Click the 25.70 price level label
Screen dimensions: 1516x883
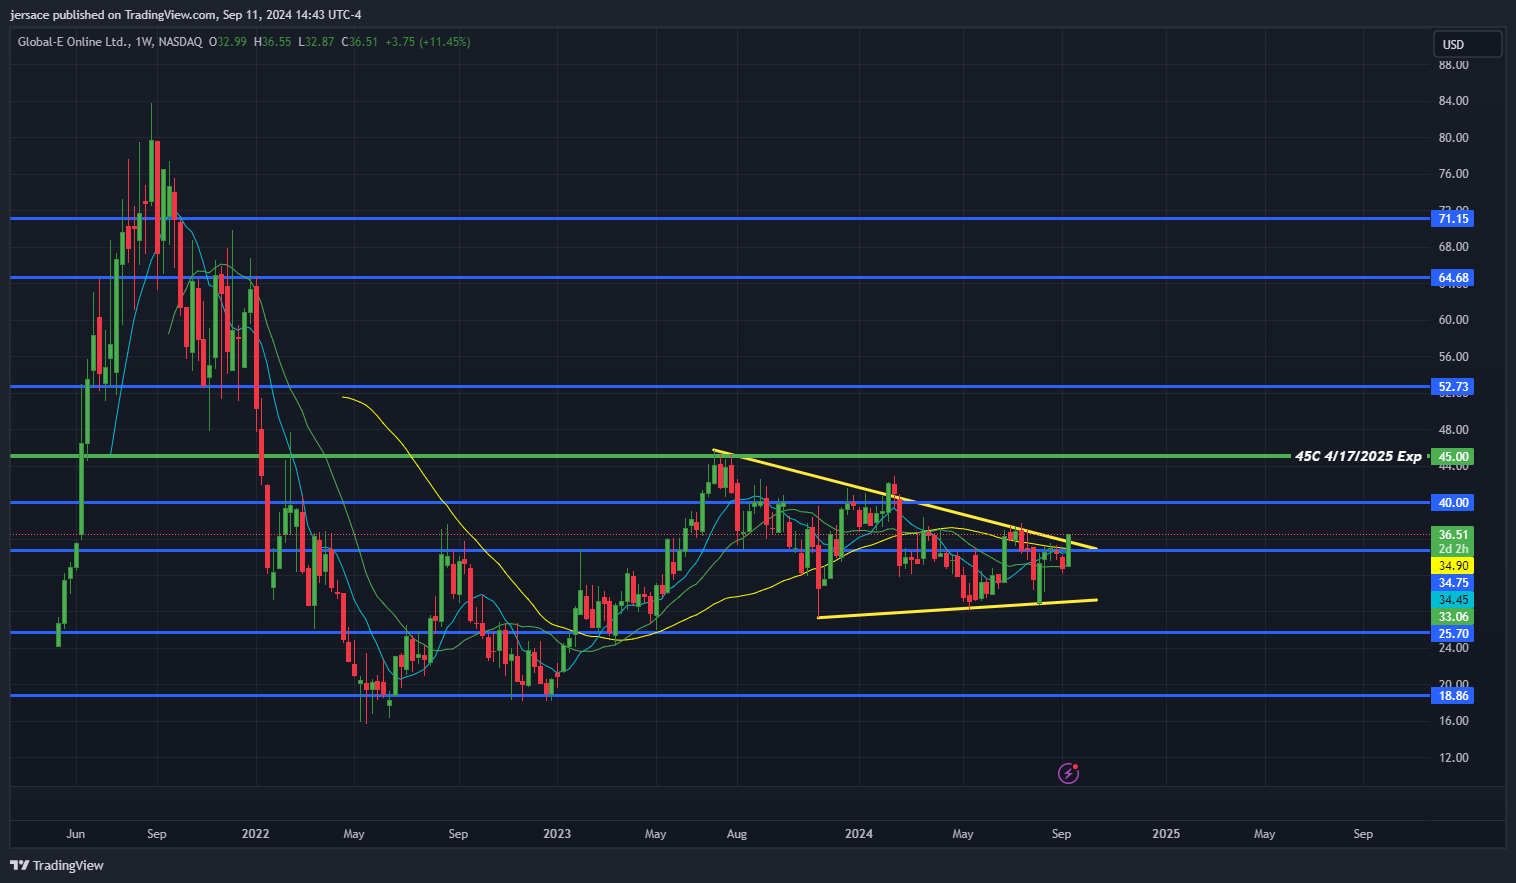tap(1452, 634)
